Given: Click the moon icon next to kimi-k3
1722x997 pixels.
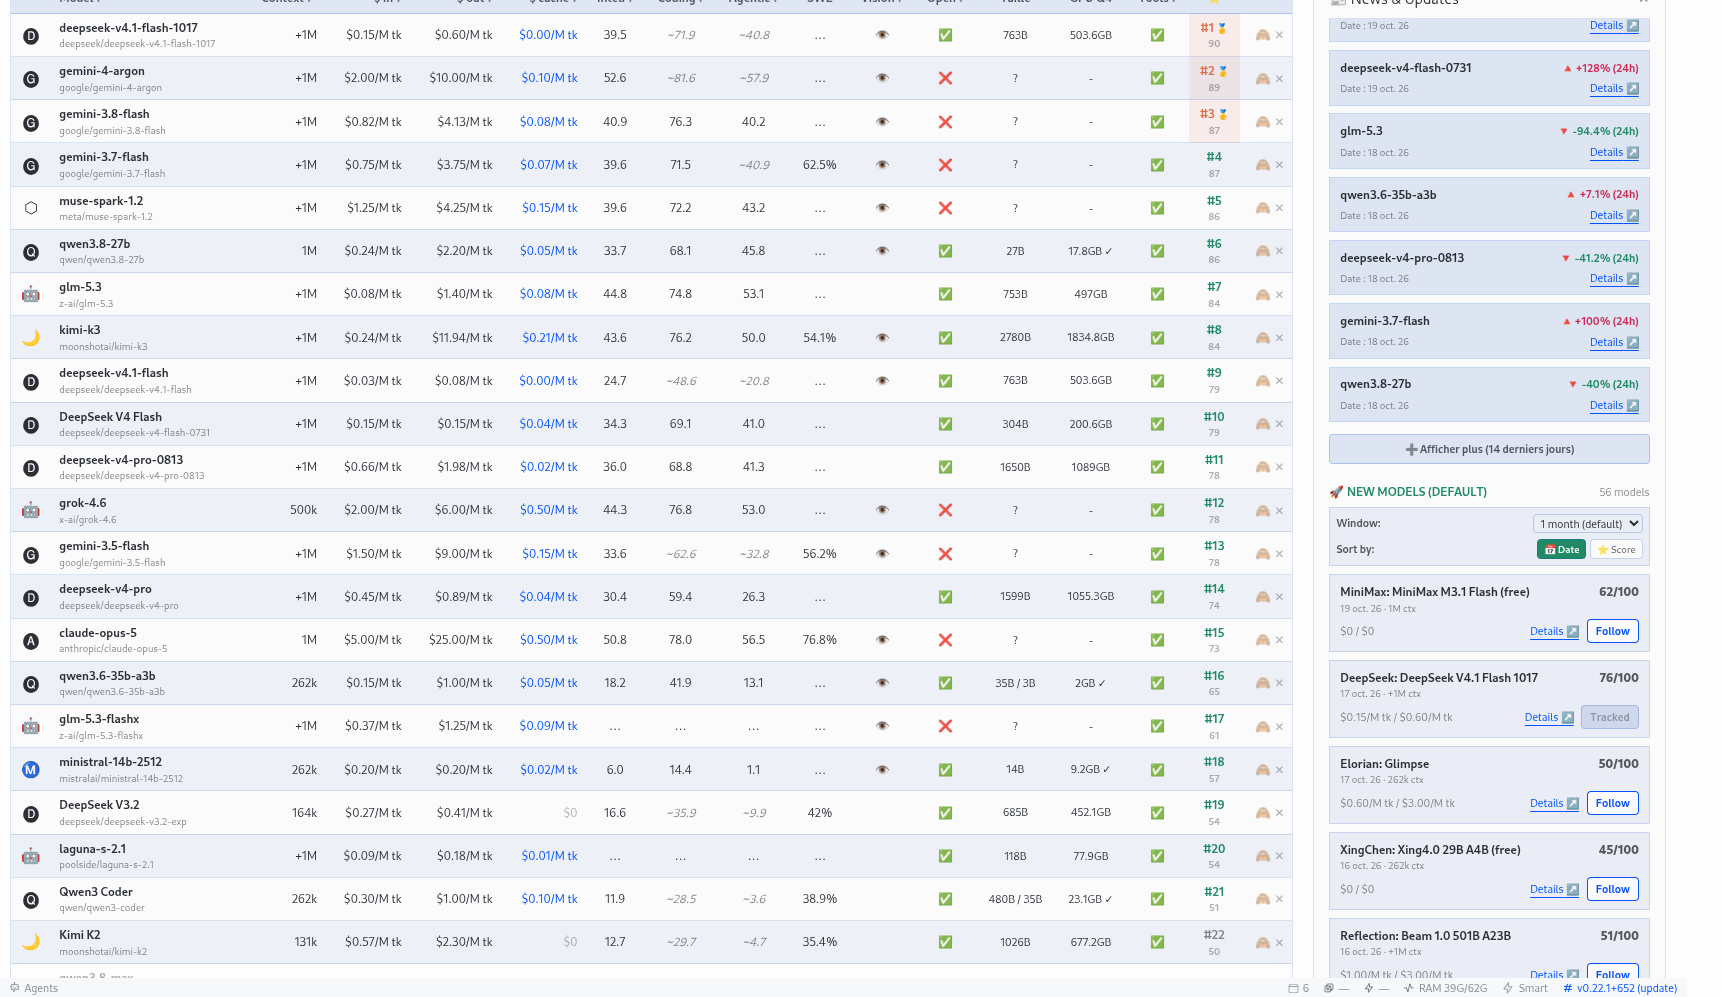Looking at the screenshot, I should [x=31, y=338].
